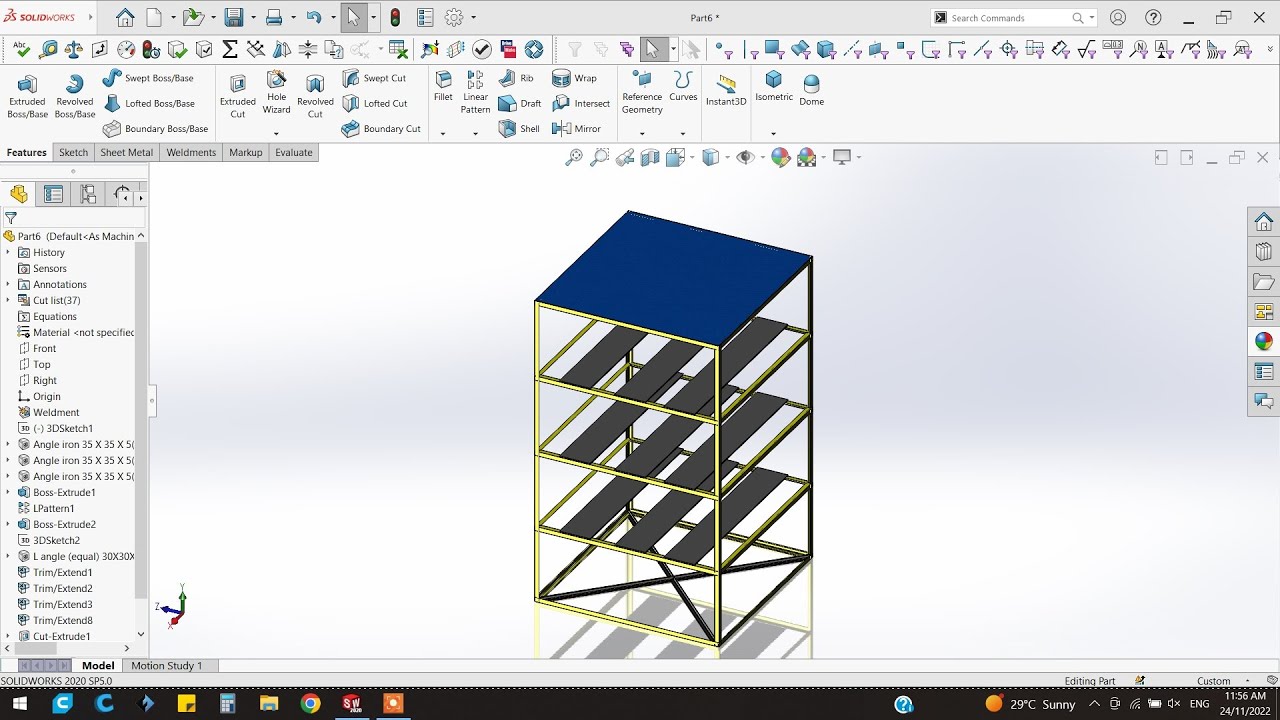The width and height of the screenshot is (1280, 720).
Task: Select the Wrap feature
Action: [575, 78]
